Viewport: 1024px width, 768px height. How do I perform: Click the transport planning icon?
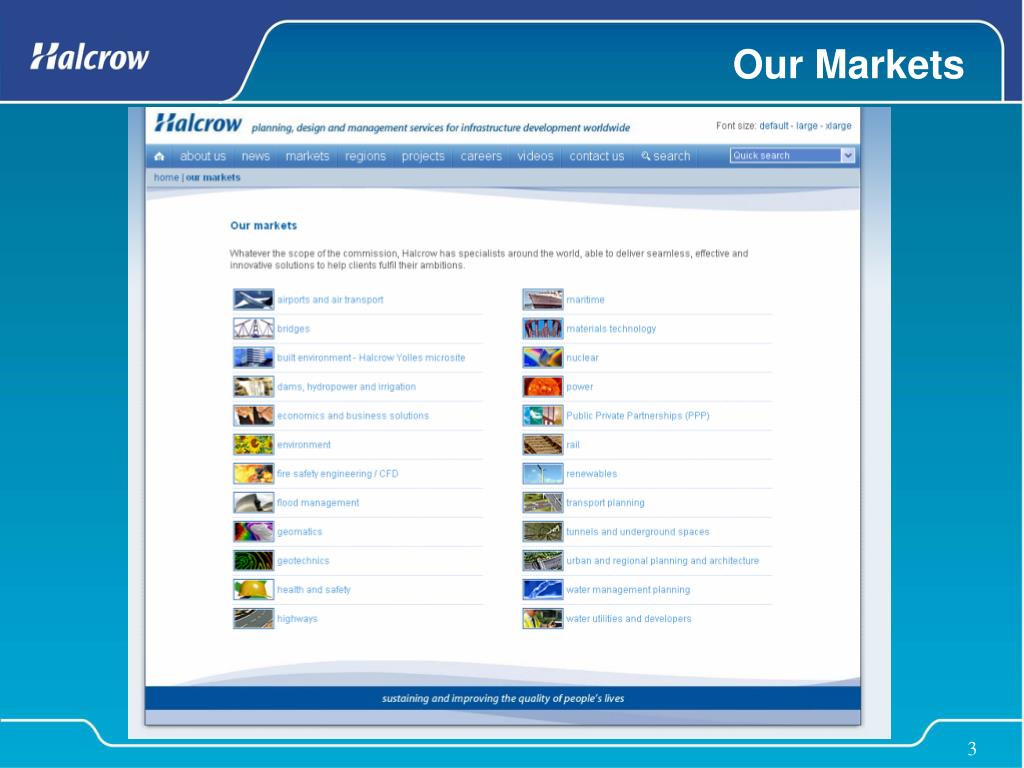[x=543, y=503]
